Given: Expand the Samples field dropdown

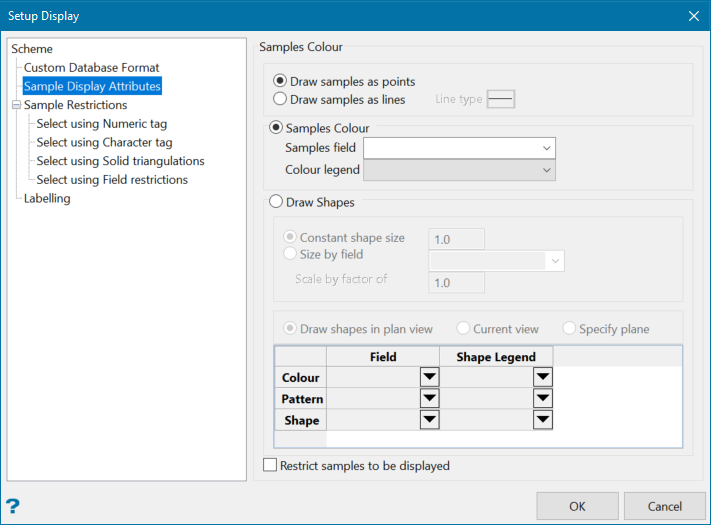Looking at the screenshot, I should (x=546, y=148).
